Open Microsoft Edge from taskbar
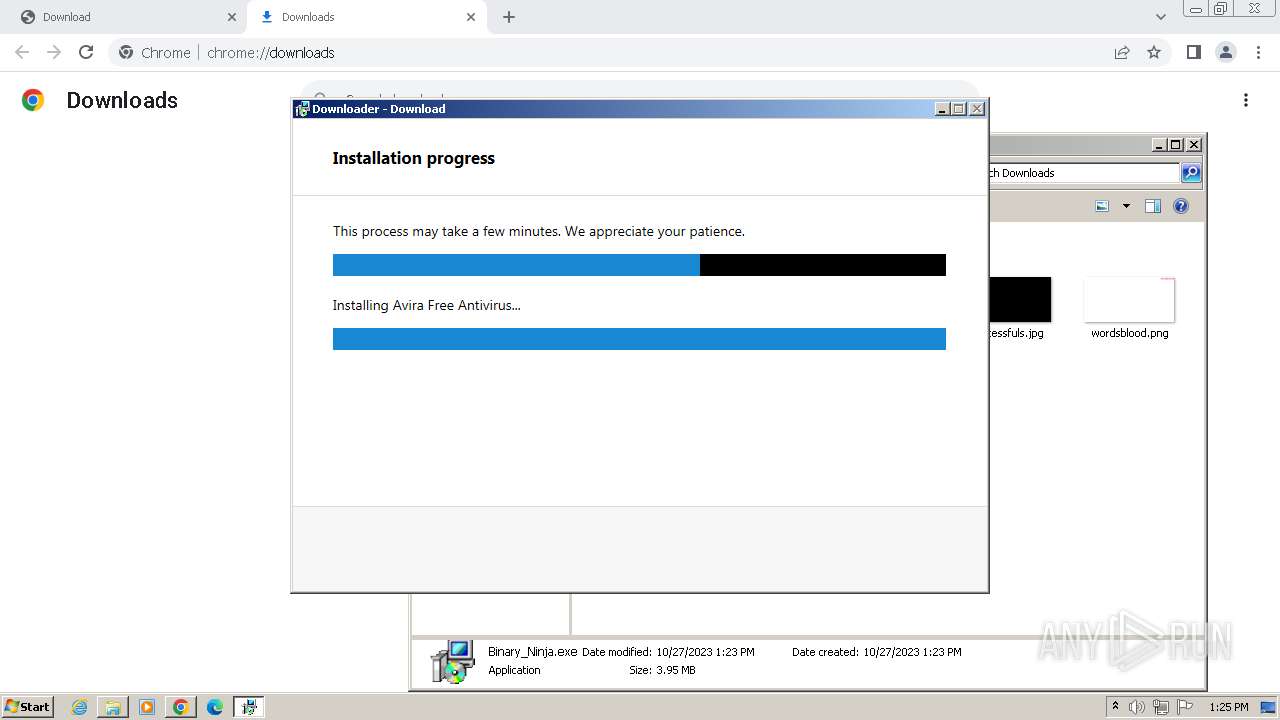Viewport: 1280px width, 720px height. point(215,707)
